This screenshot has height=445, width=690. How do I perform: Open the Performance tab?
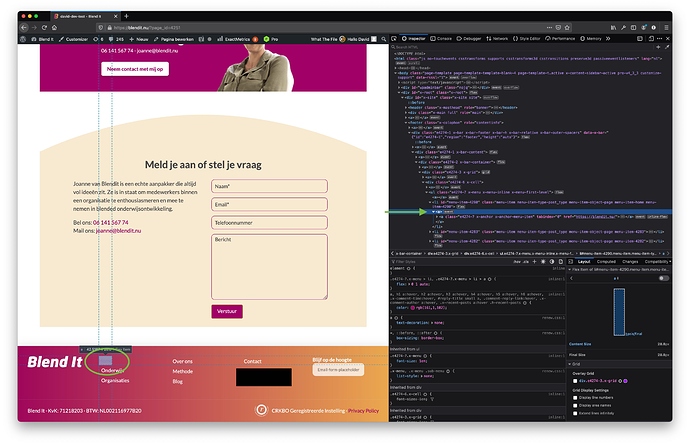click(560, 39)
